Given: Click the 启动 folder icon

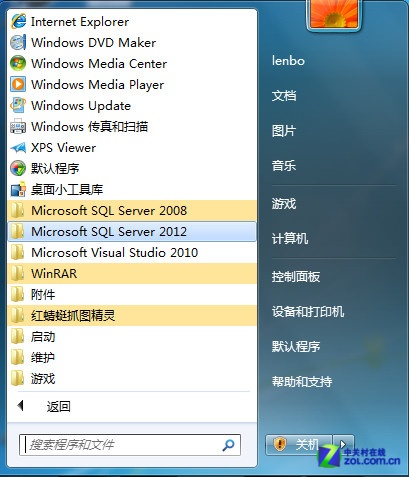Looking at the screenshot, I should (x=17, y=336).
